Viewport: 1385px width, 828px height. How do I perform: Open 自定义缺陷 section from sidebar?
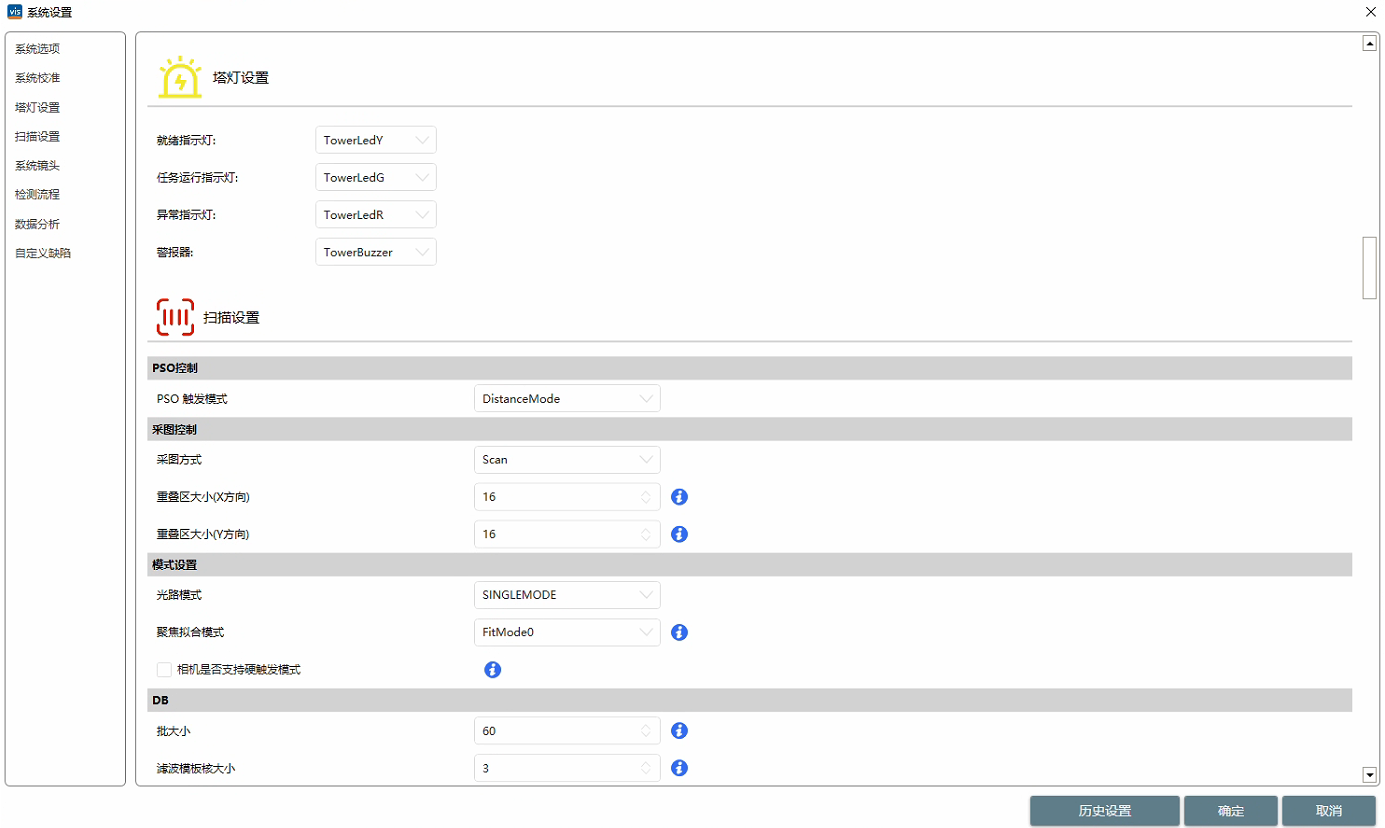click(x=43, y=253)
